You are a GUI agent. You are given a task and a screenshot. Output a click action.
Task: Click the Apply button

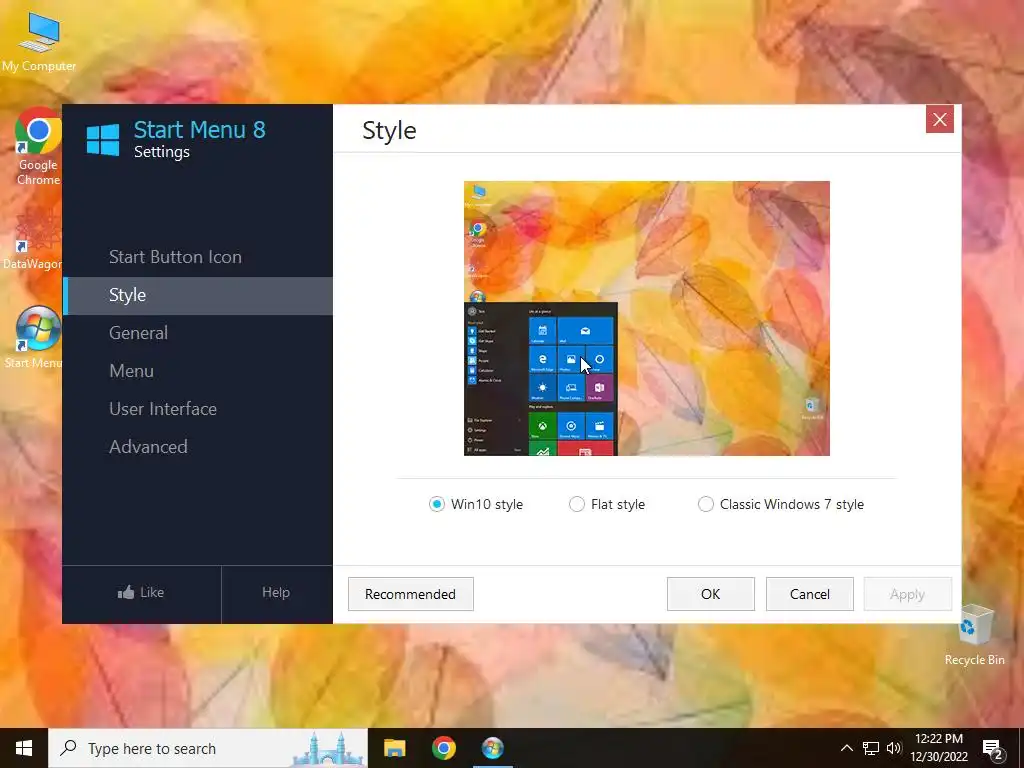coord(908,594)
